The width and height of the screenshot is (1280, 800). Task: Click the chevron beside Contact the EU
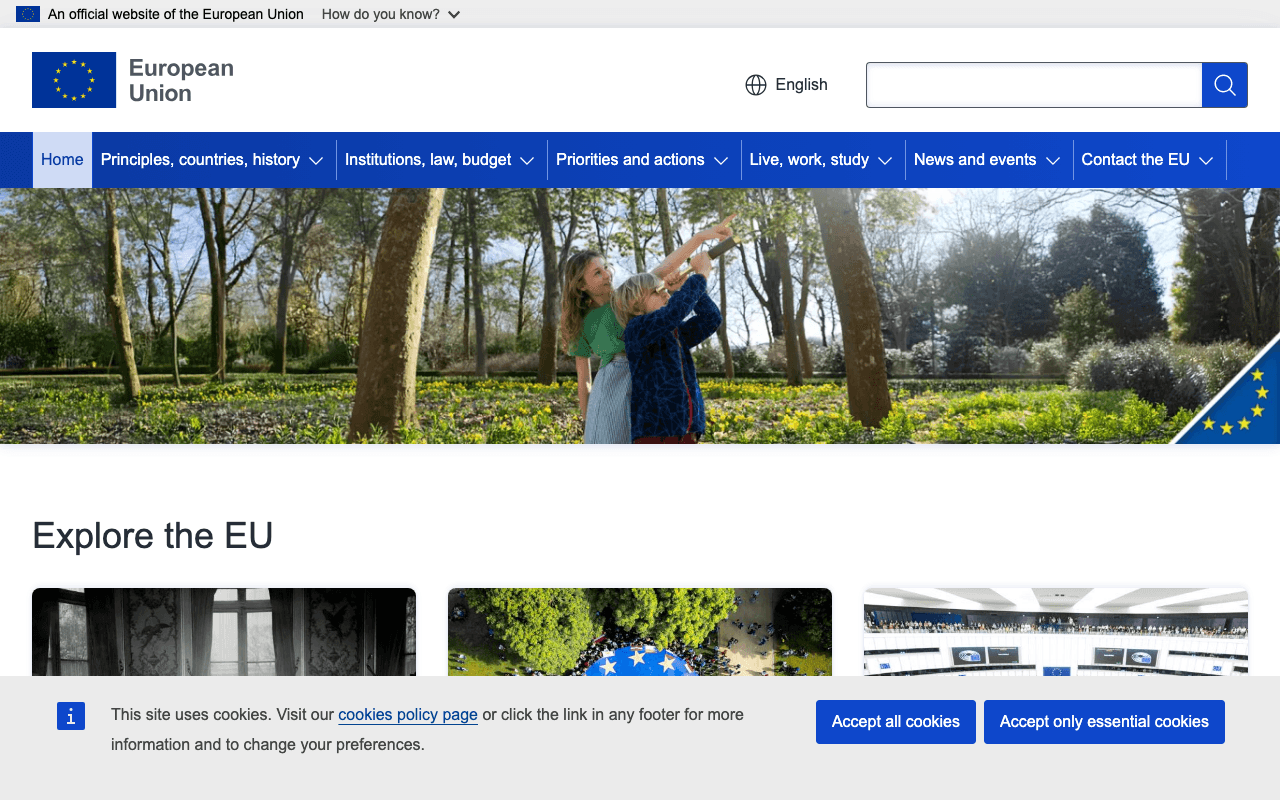[1207, 160]
